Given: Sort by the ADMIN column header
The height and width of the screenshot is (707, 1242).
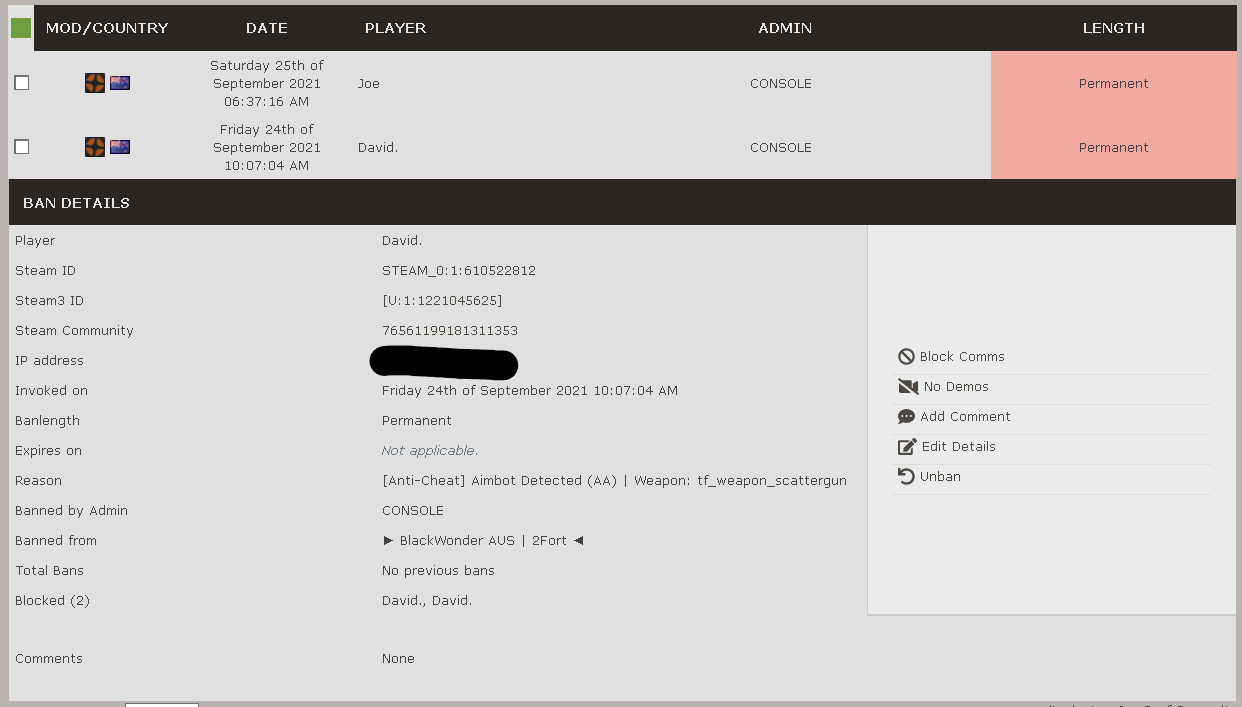Looking at the screenshot, I should click(785, 28).
